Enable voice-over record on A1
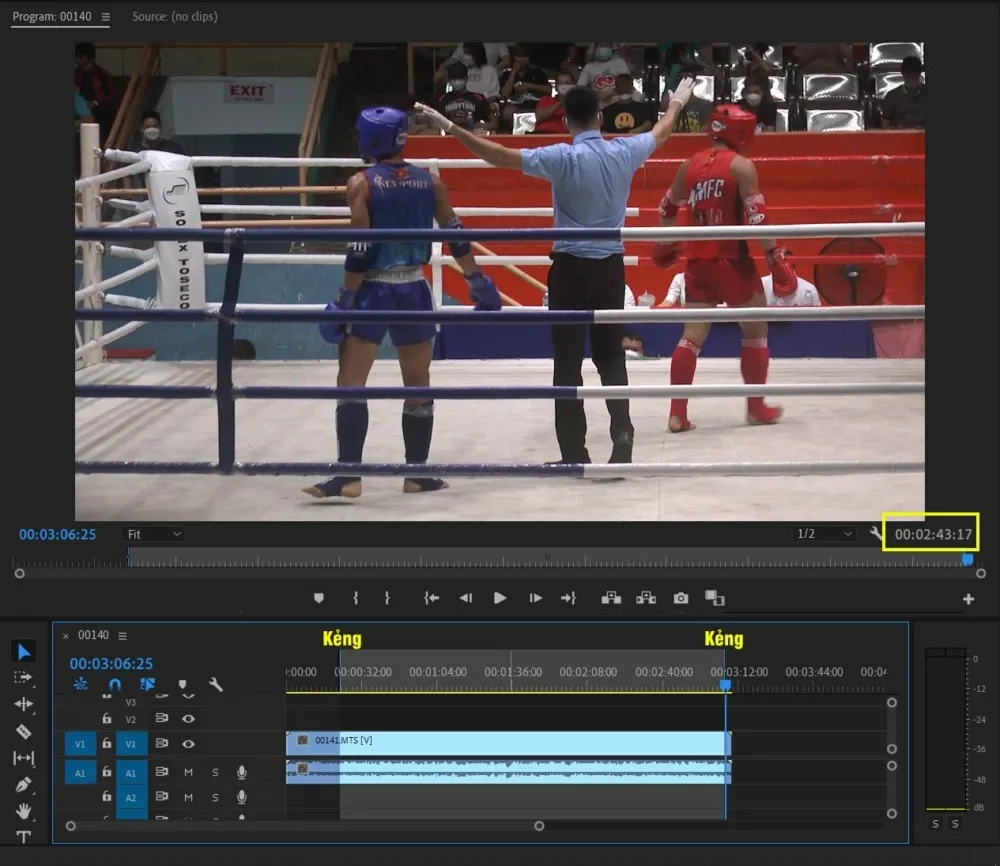This screenshot has height=866, width=1000. point(242,772)
